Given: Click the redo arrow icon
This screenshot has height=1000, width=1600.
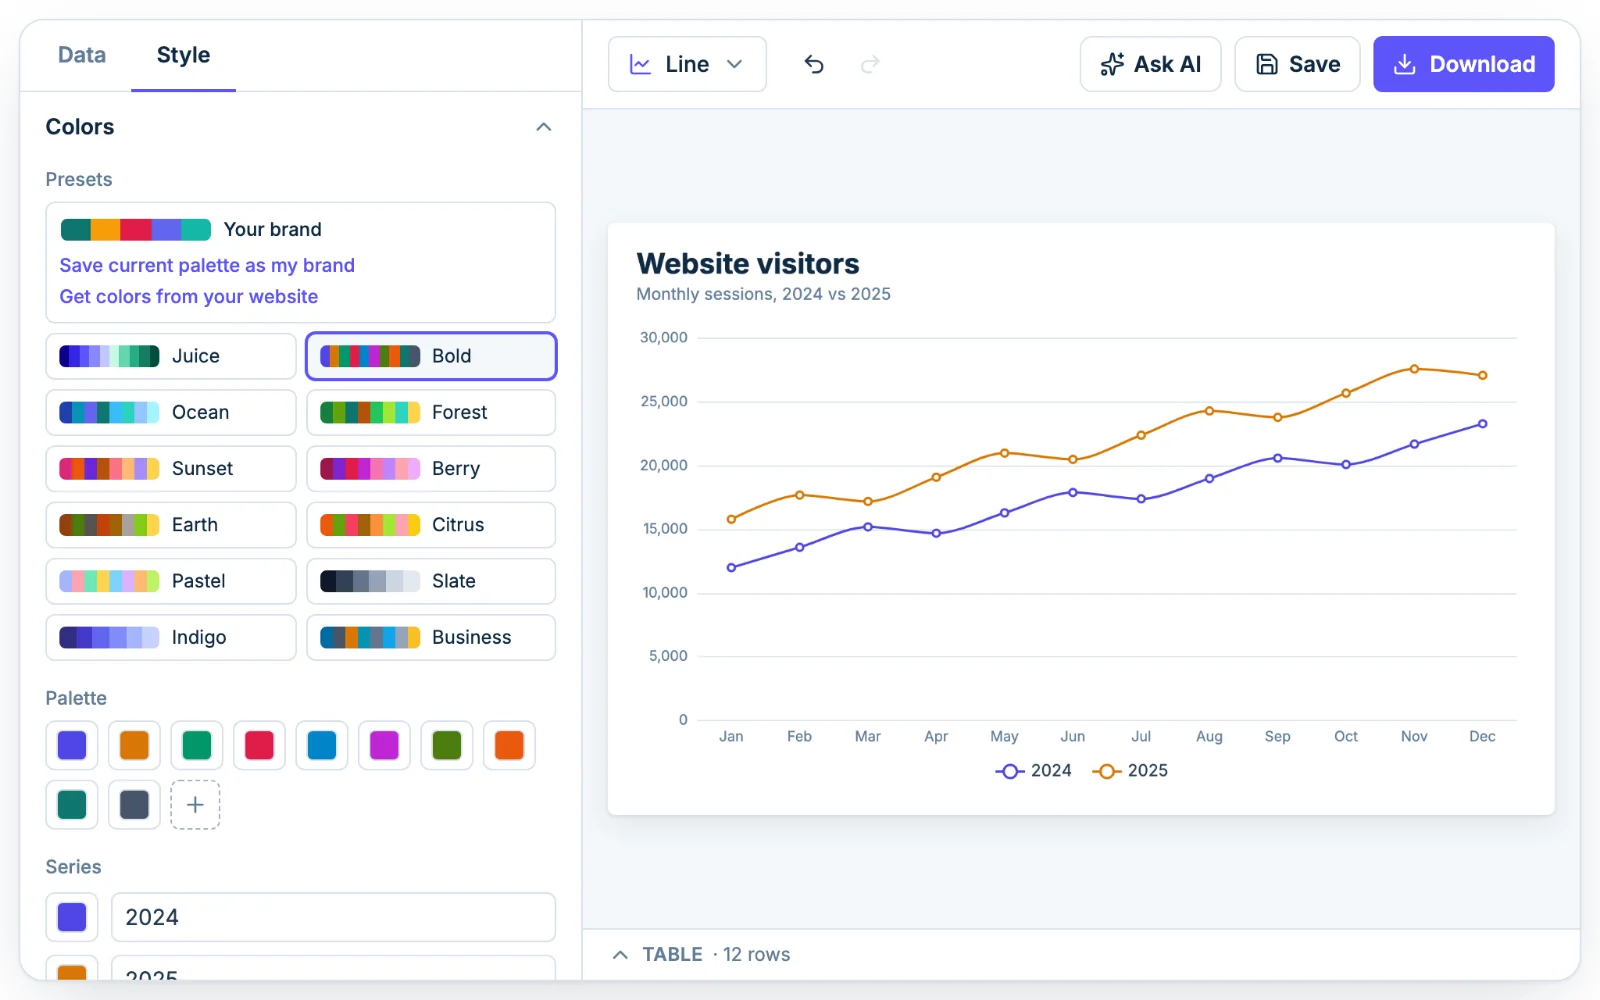Looking at the screenshot, I should [870, 64].
